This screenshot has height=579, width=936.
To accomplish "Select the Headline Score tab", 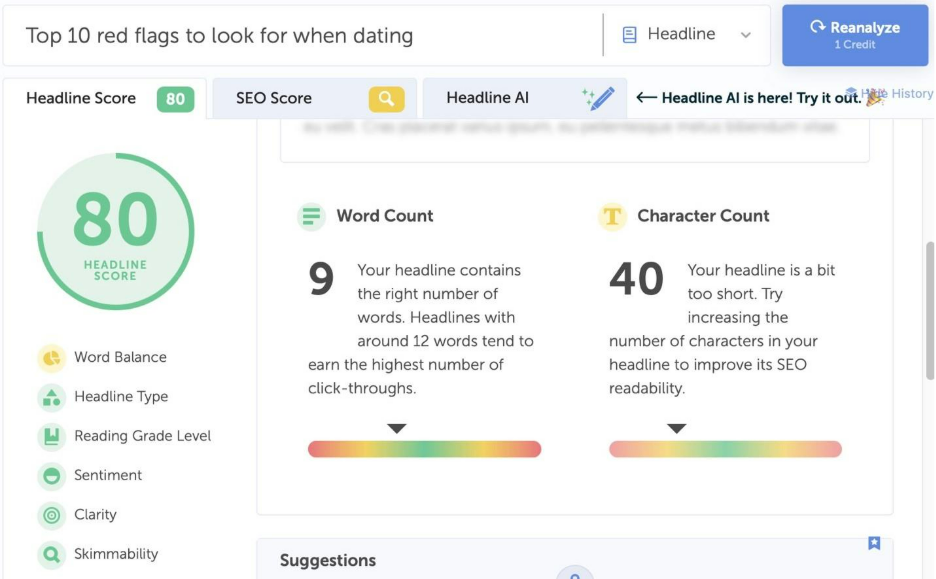I will point(104,98).
